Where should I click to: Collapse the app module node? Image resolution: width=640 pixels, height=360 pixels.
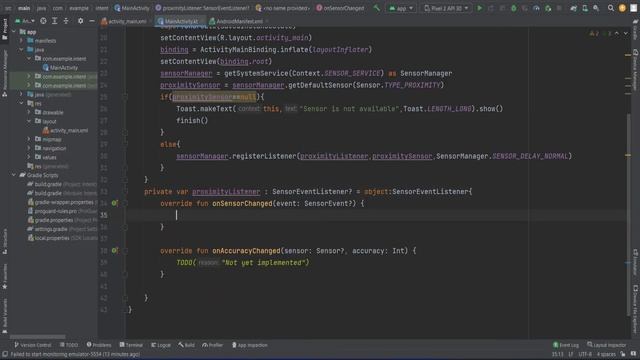point(14,32)
